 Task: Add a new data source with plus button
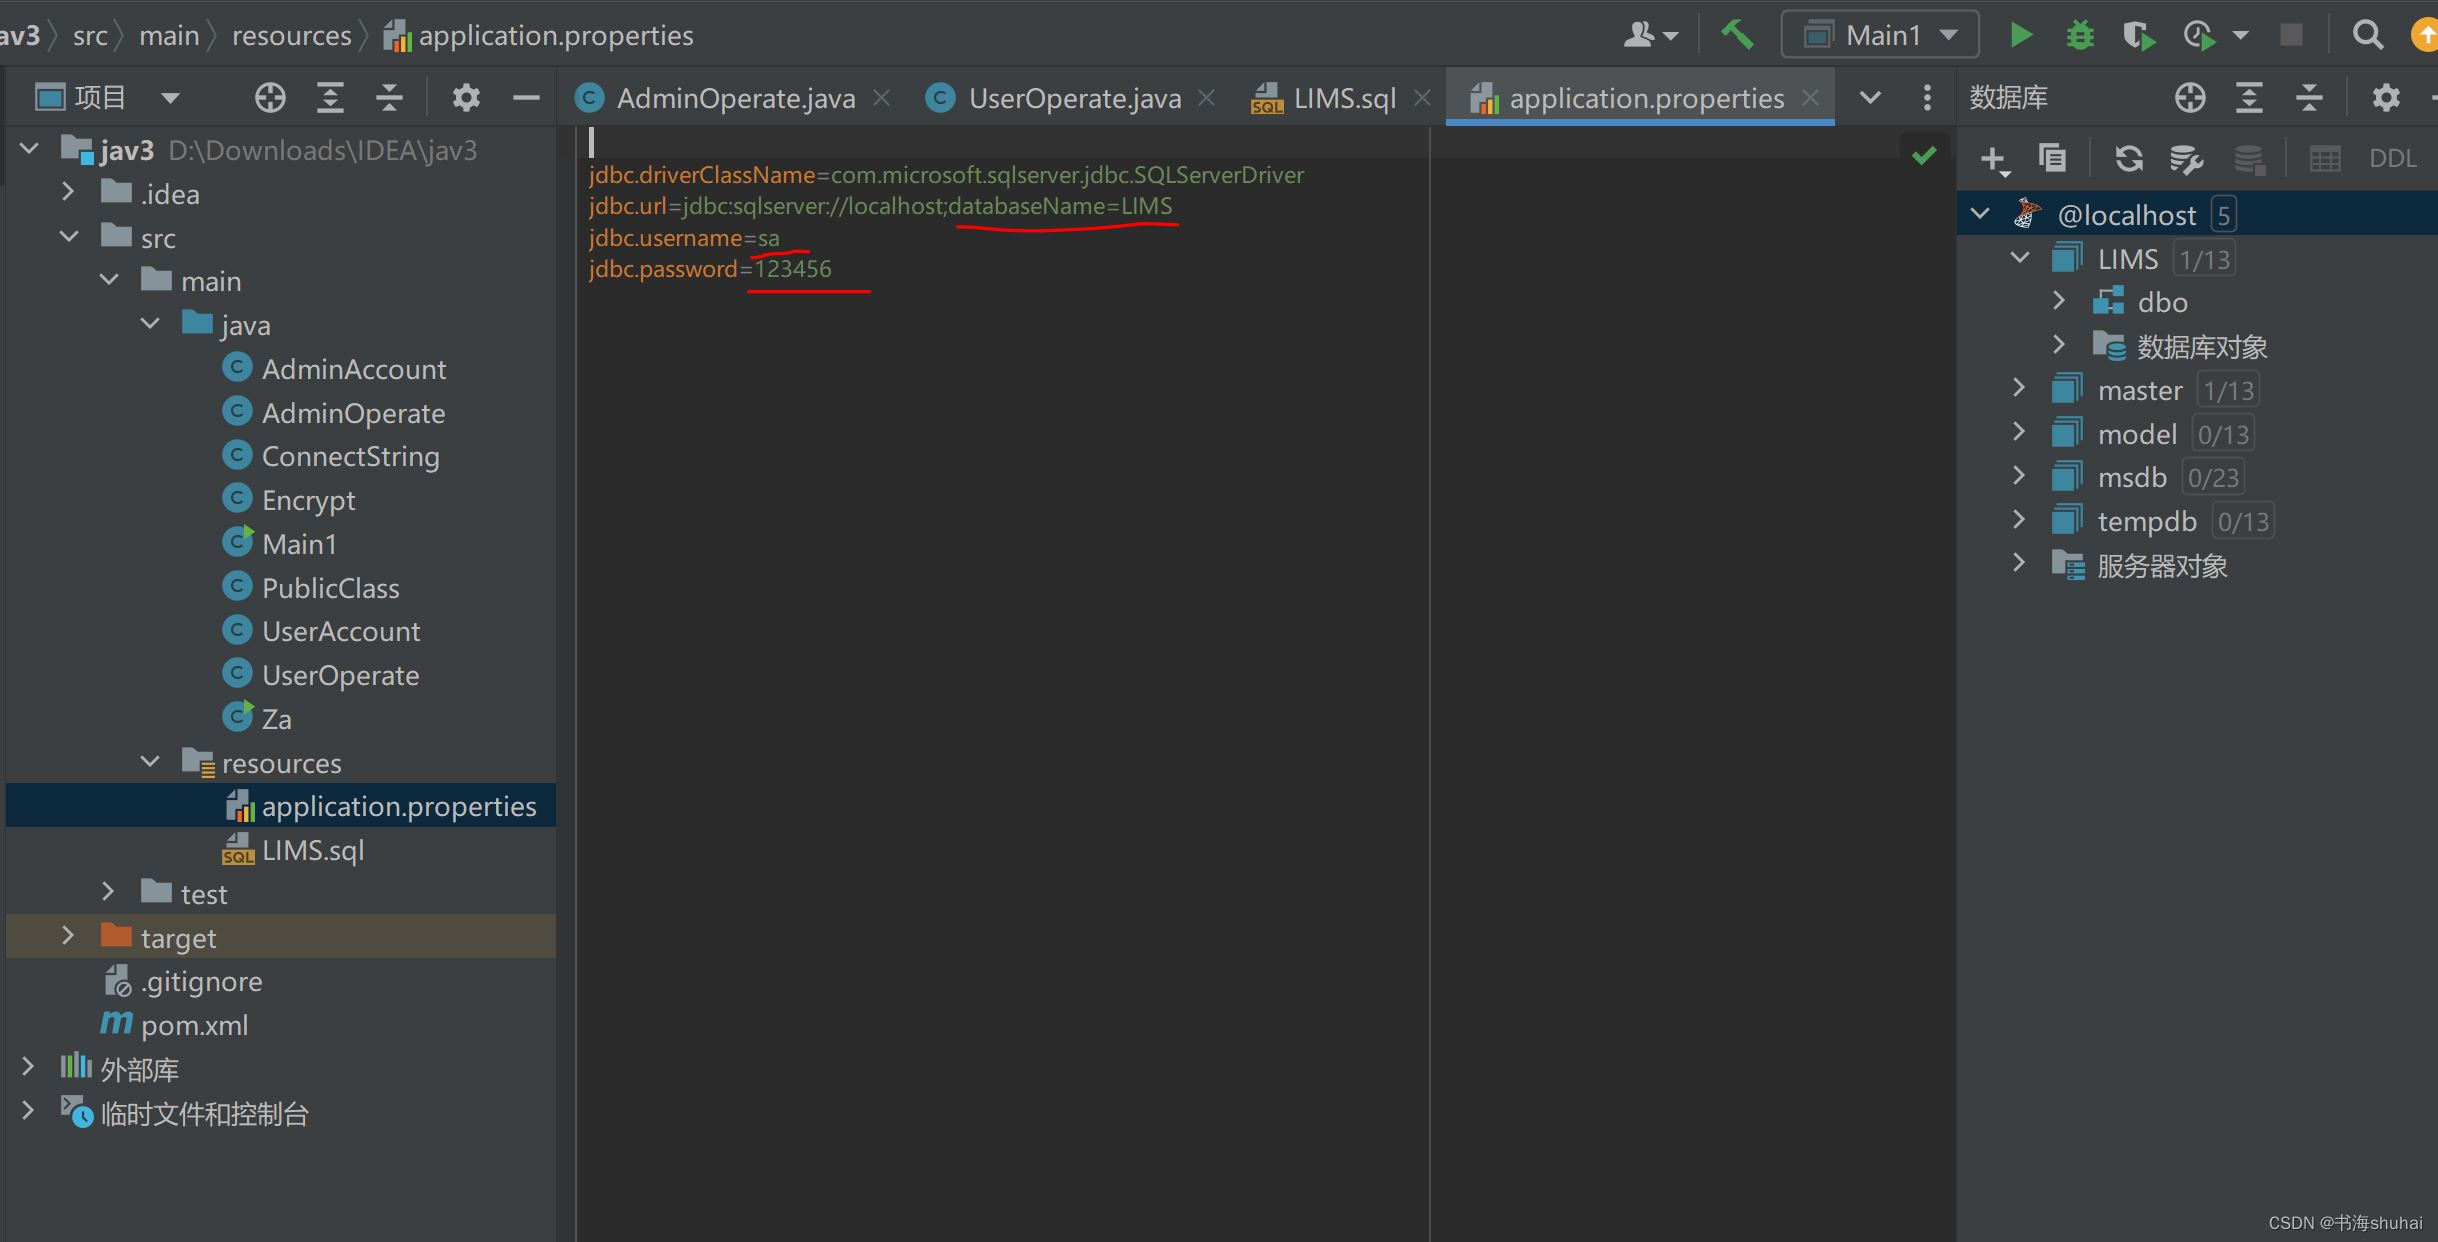click(1994, 158)
